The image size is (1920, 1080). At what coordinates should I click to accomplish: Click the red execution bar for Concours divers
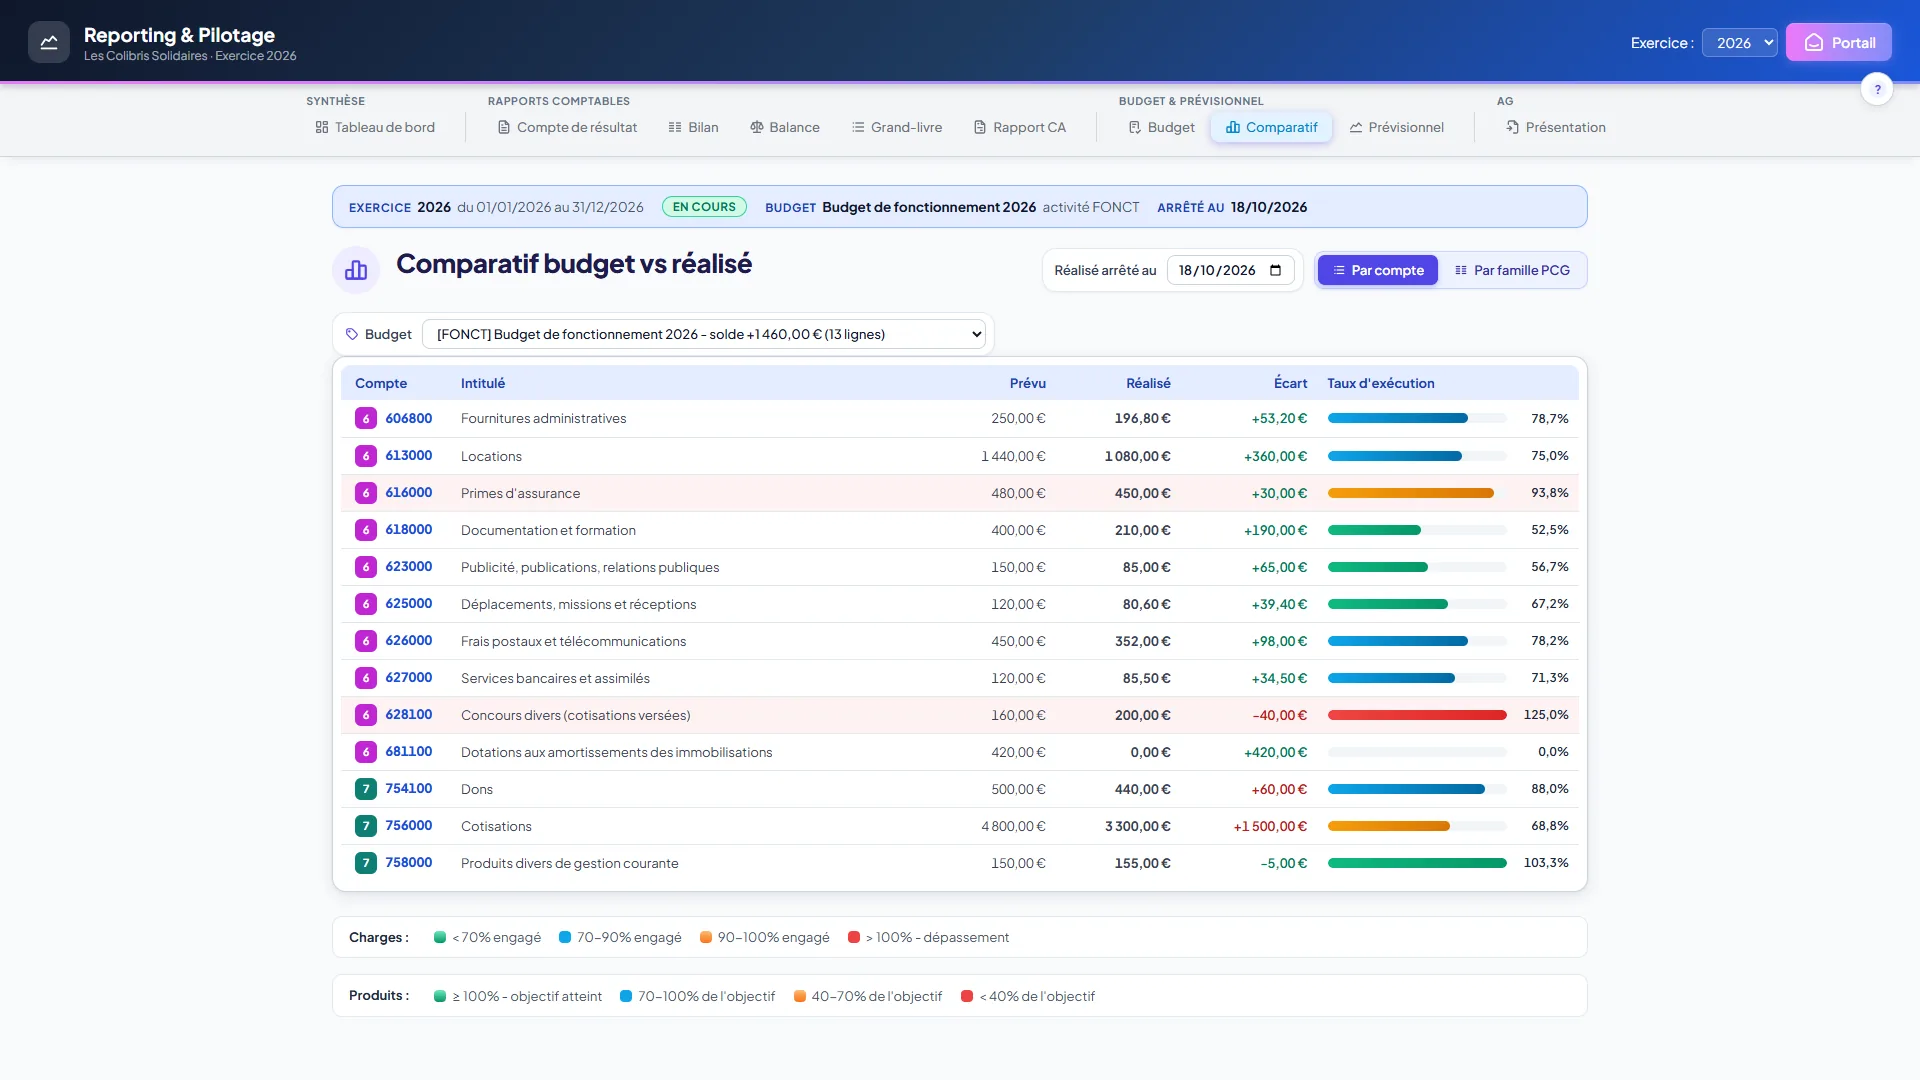[1417, 715]
